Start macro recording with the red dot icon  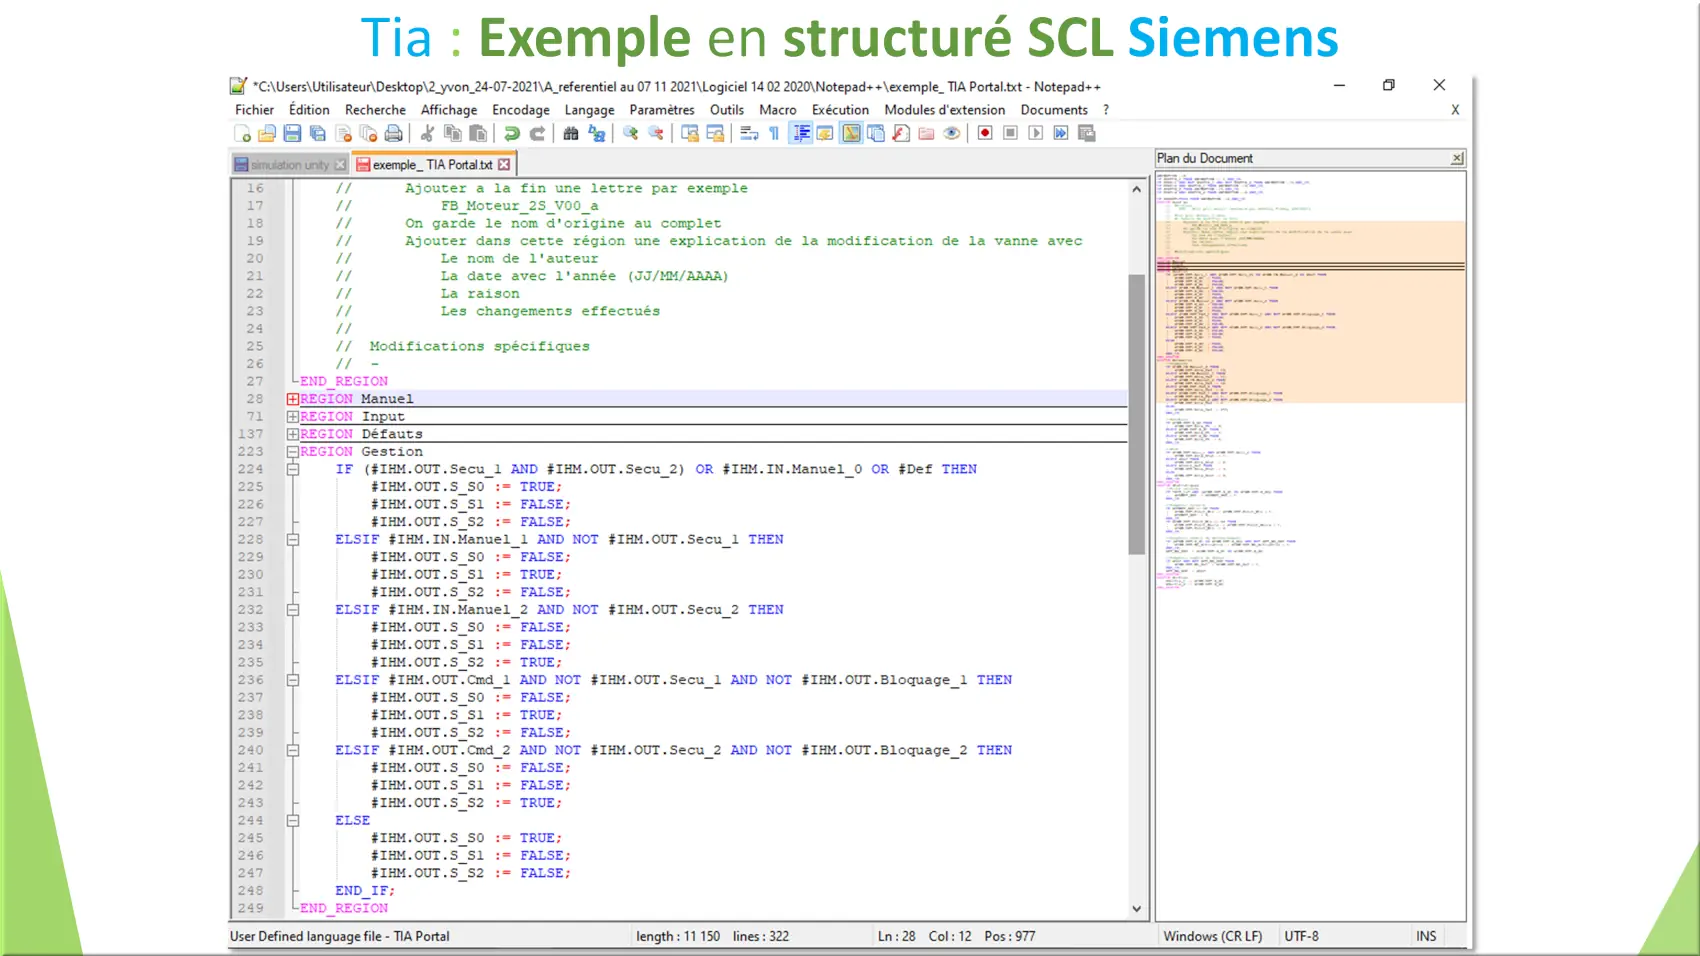[985, 133]
